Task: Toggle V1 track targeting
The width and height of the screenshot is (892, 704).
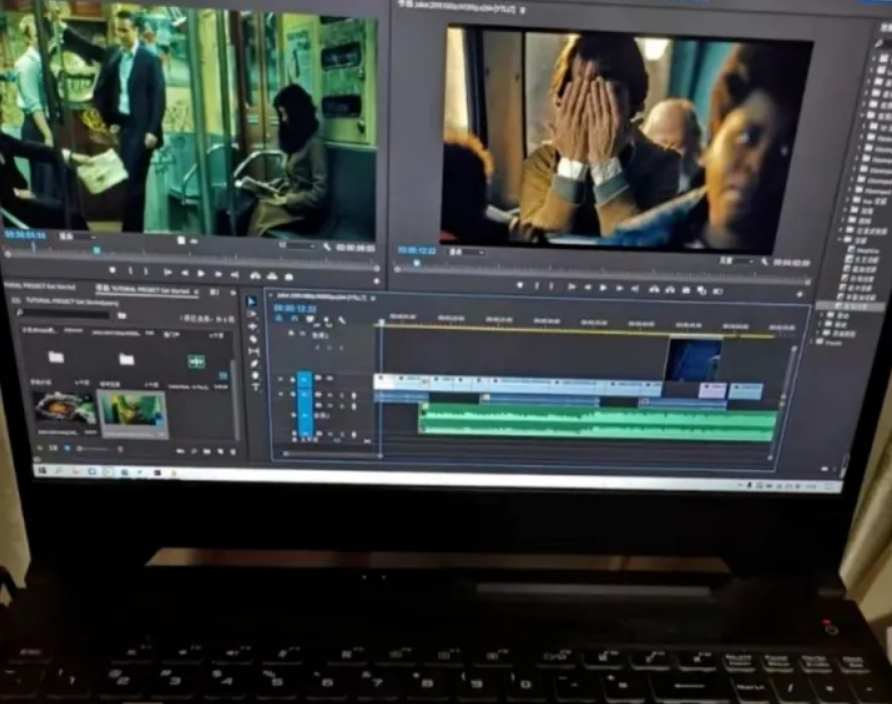Action: coord(305,379)
